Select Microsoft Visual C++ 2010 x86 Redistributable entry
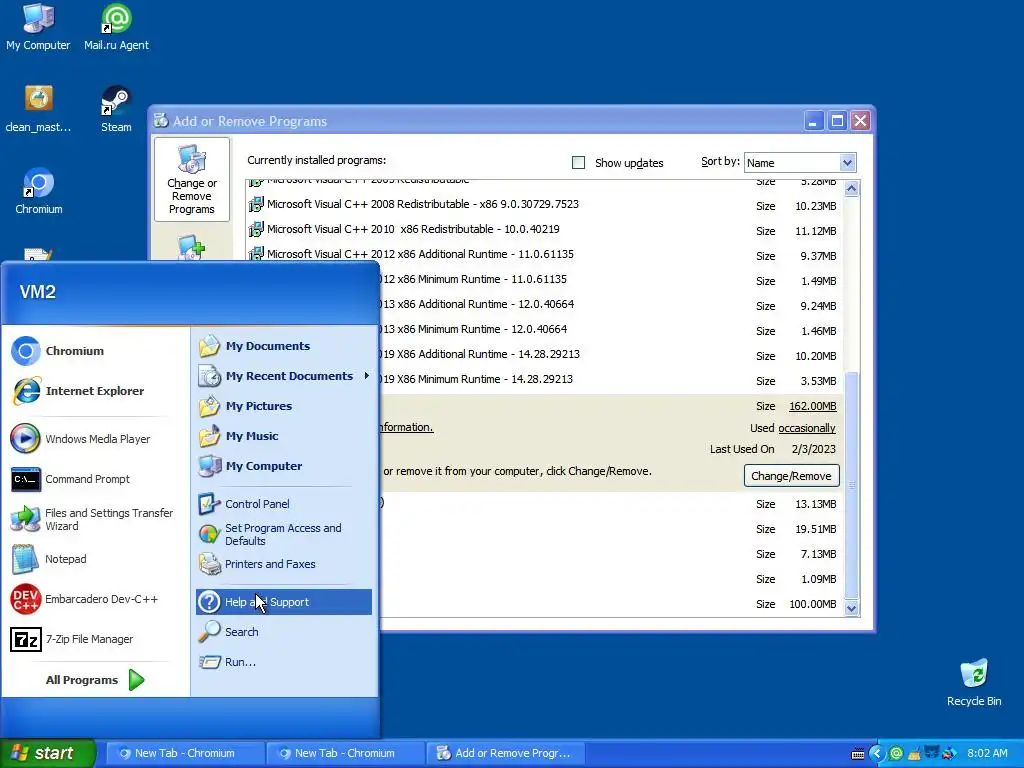The image size is (1024, 768). click(x=544, y=229)
